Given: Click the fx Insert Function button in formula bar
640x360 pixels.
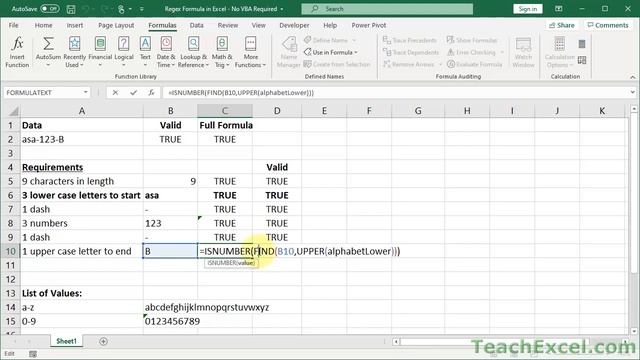Looking at the screenshot, I should pyautogui.click(x=151, y=93).
